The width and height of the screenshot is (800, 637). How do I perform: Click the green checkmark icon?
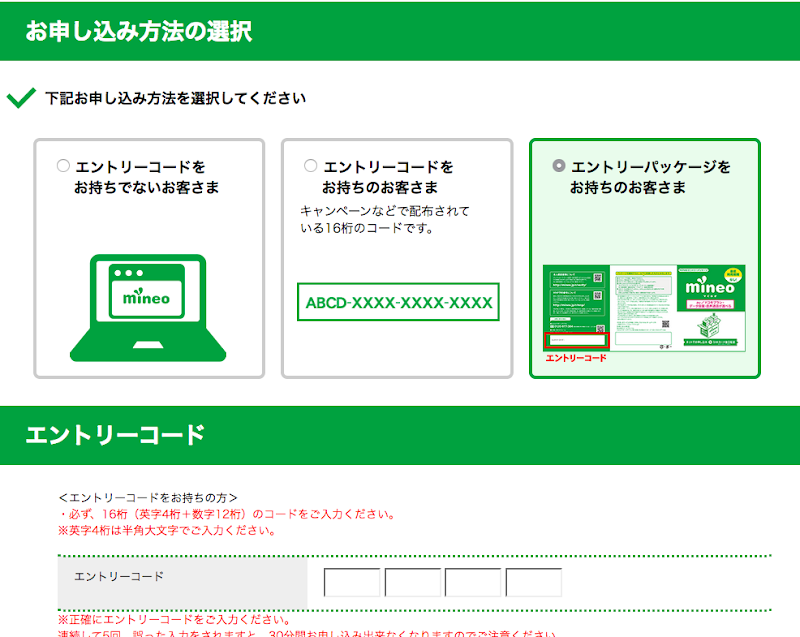pyautogui.click(x=21, y=98)
